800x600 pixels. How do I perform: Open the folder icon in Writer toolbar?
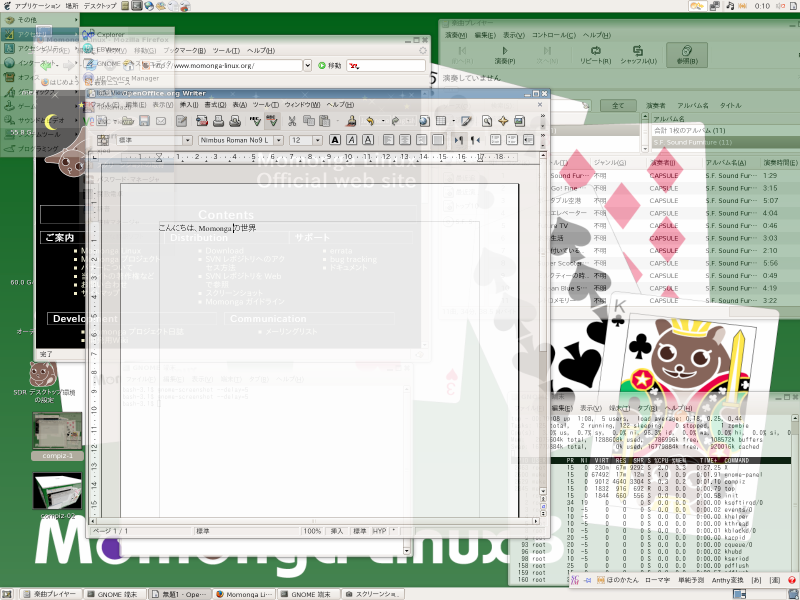click(128, 121)
